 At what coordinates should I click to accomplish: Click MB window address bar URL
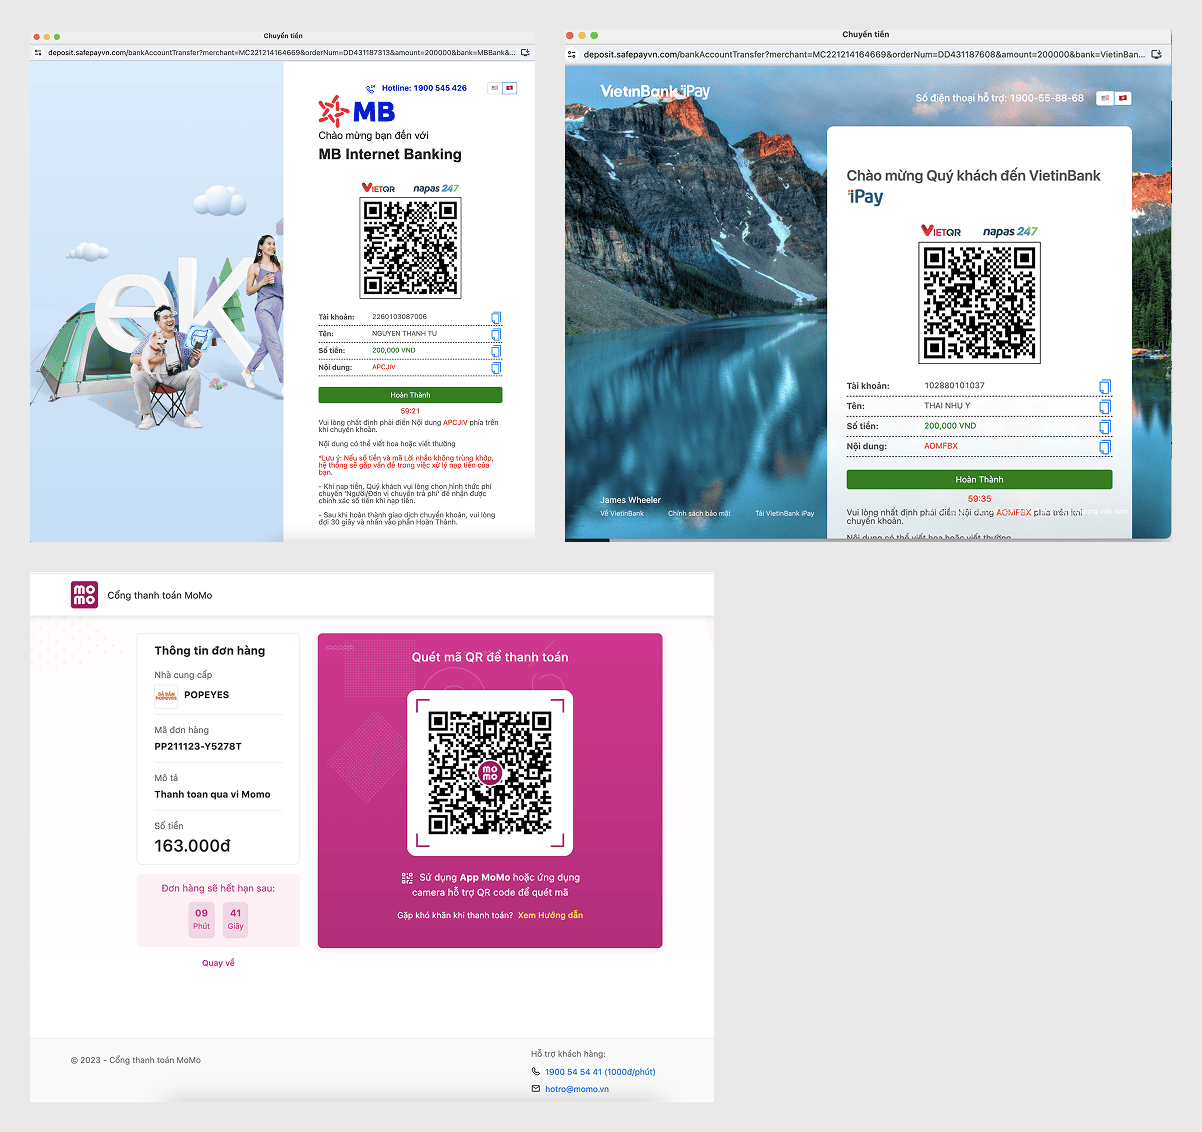pos(281,52)
